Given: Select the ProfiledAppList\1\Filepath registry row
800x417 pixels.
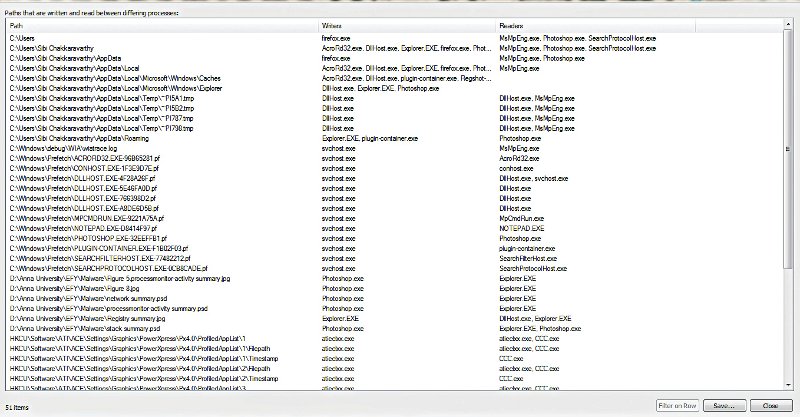Looking at the screenshot, I should click(x=394, y=349).
